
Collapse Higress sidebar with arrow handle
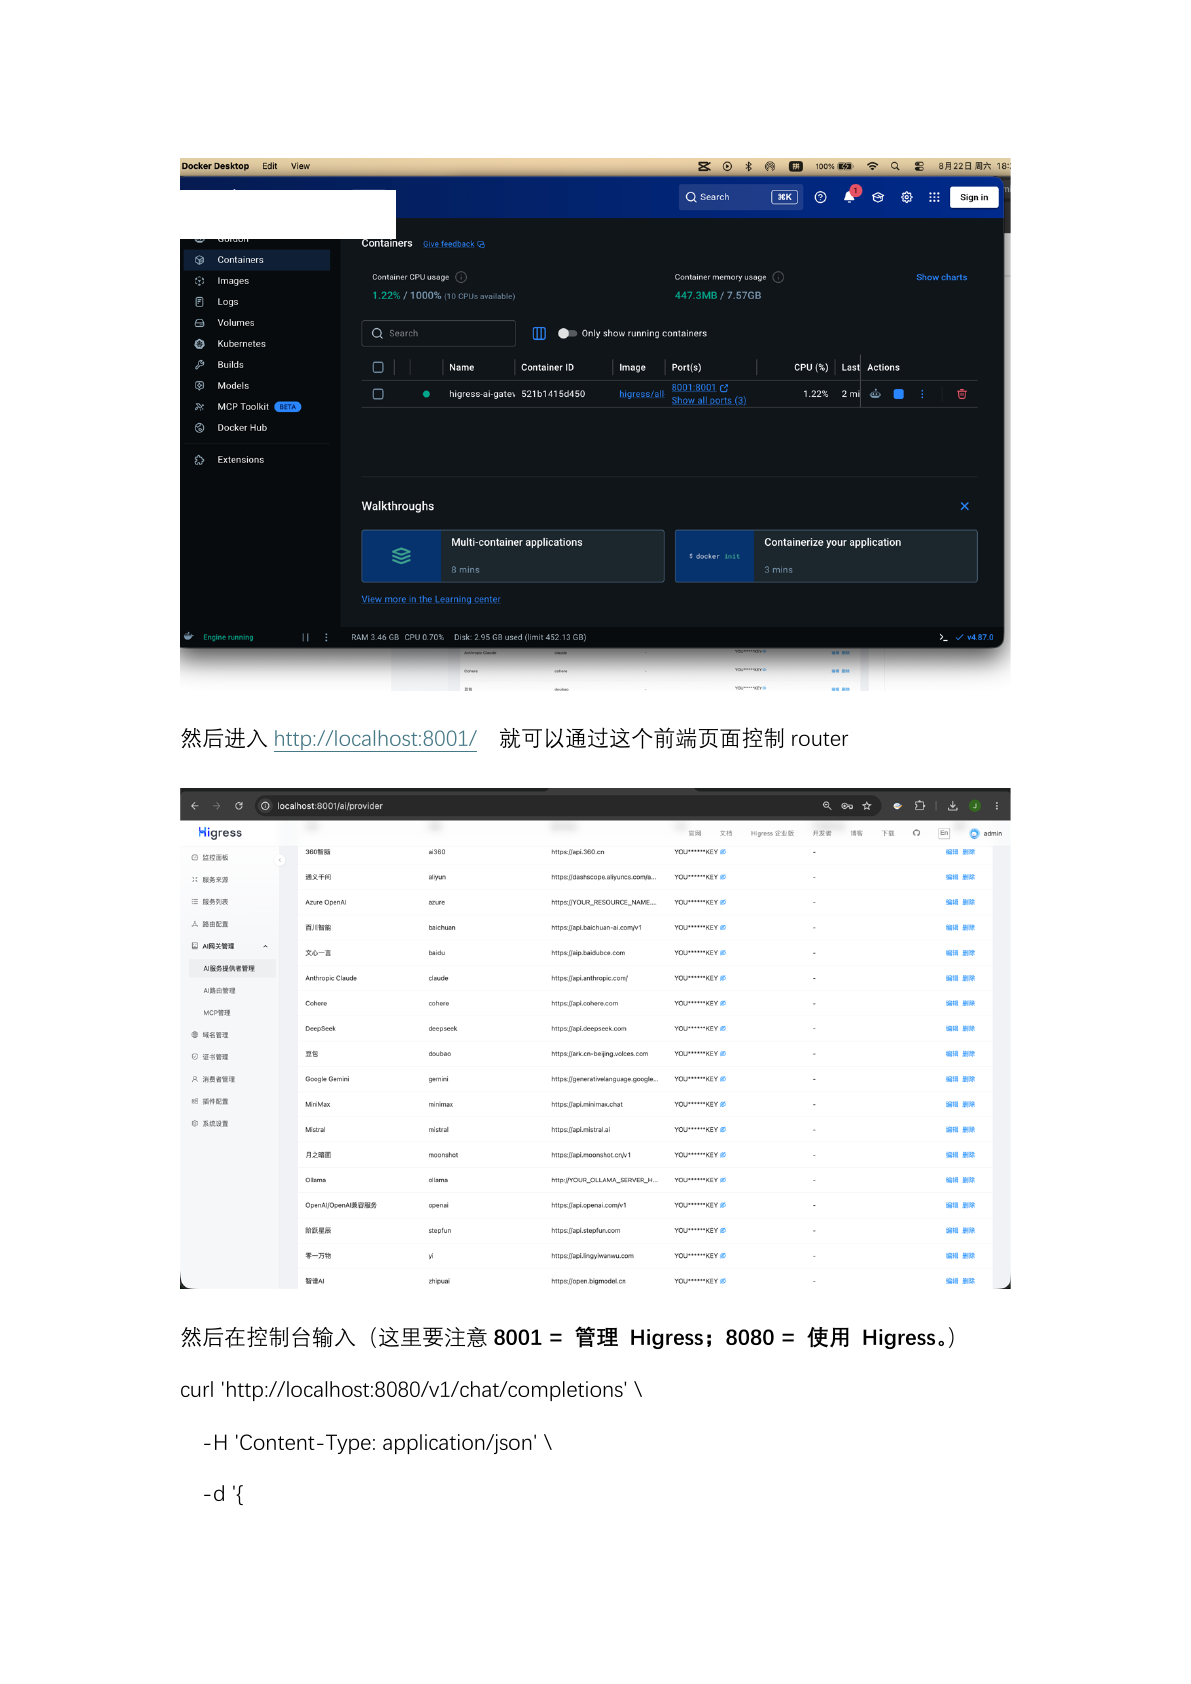tap(280, 860)
